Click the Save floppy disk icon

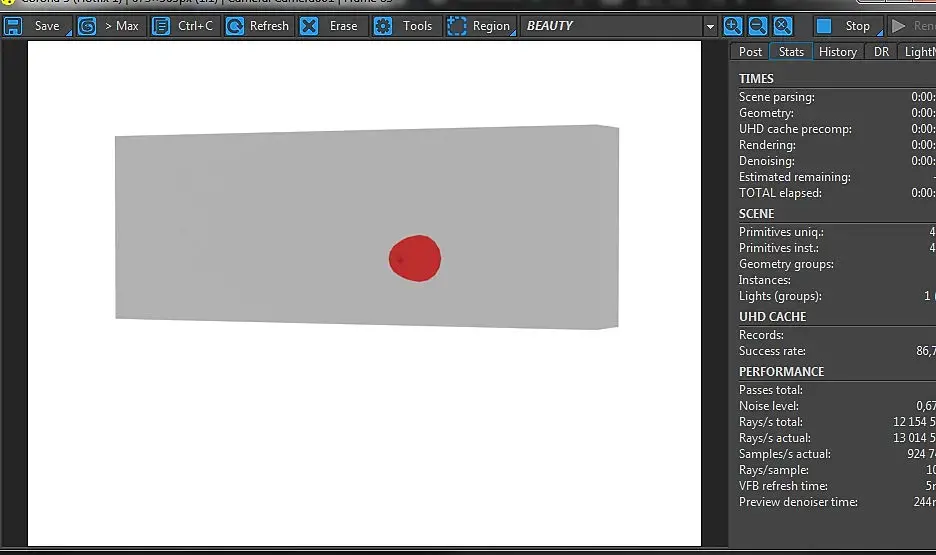click(13, 26)
